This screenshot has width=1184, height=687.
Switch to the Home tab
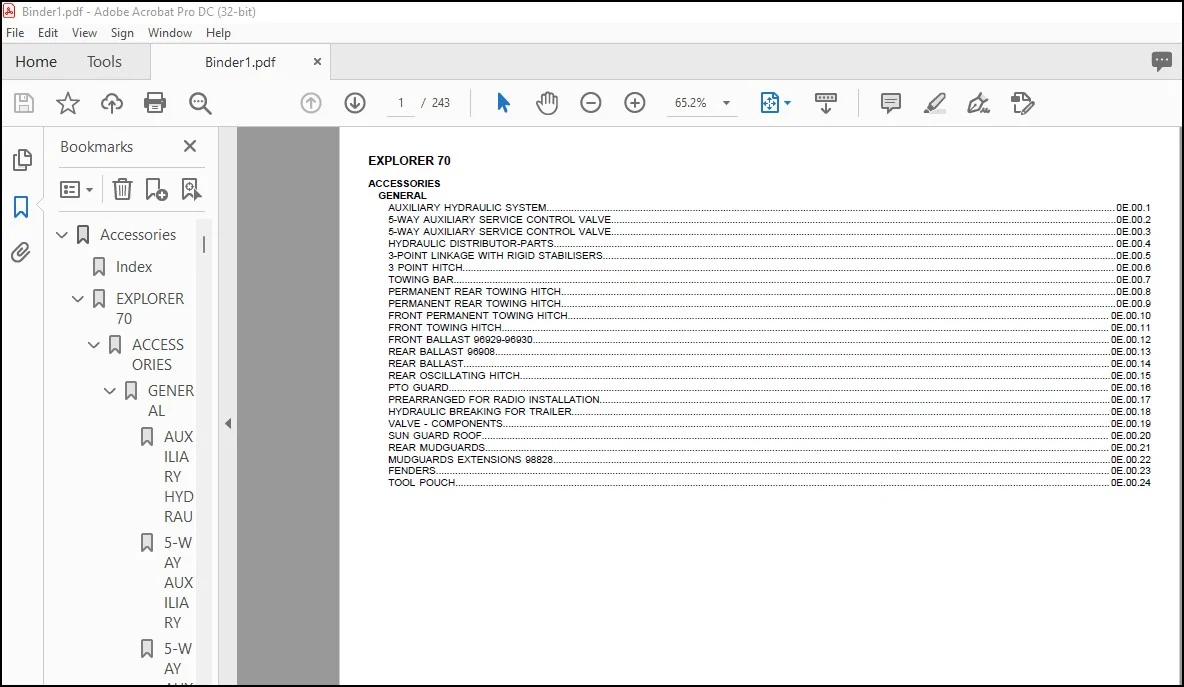click(x=36, y=62)
